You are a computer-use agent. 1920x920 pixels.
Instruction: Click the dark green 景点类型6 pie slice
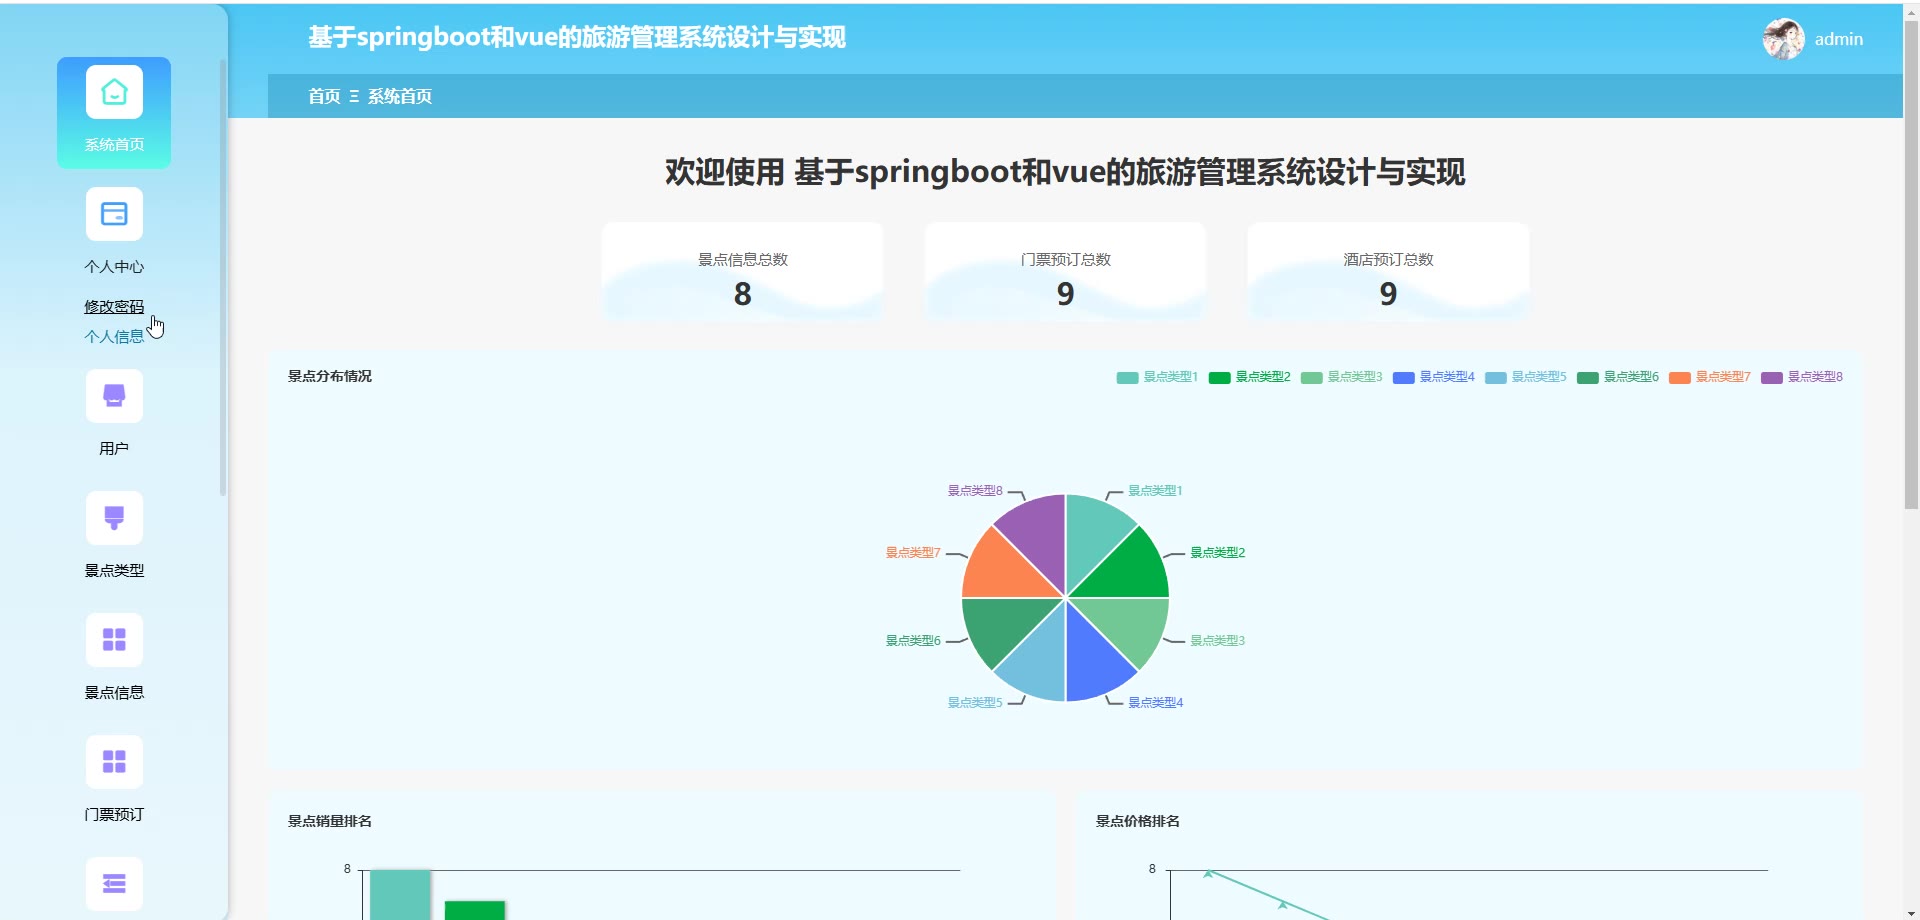(1000, 626)
